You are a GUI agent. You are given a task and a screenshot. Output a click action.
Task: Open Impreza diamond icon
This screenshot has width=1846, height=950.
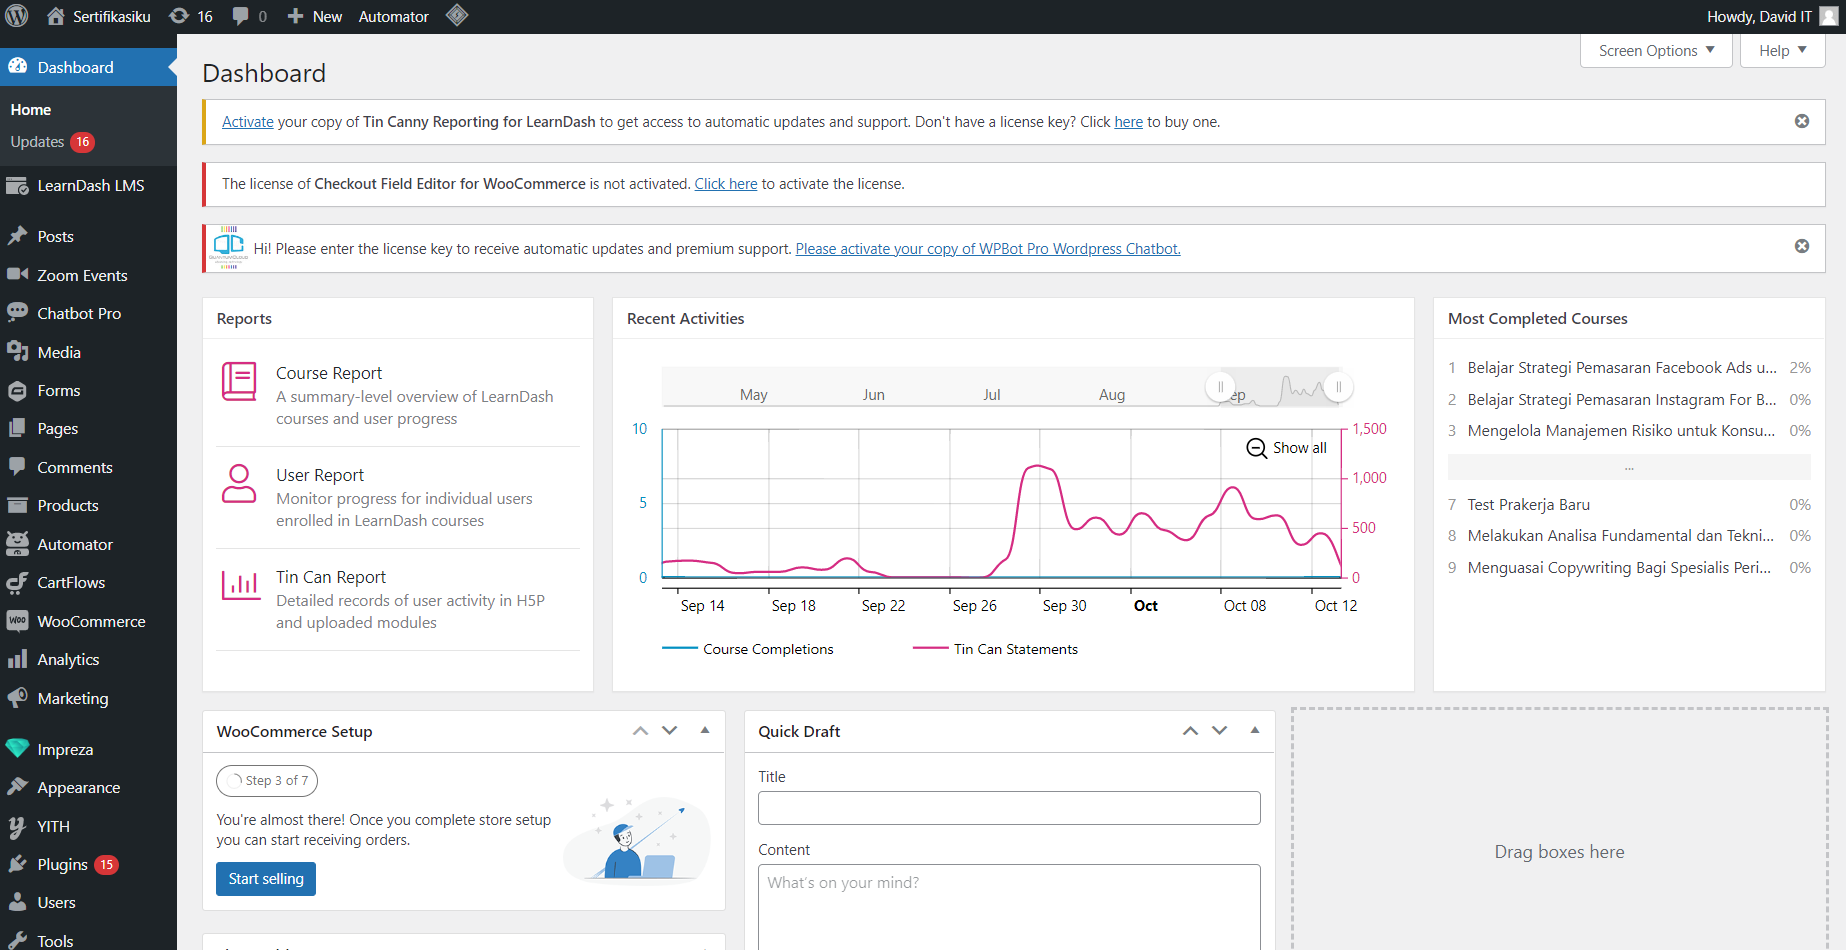click(x=17, y=748)
